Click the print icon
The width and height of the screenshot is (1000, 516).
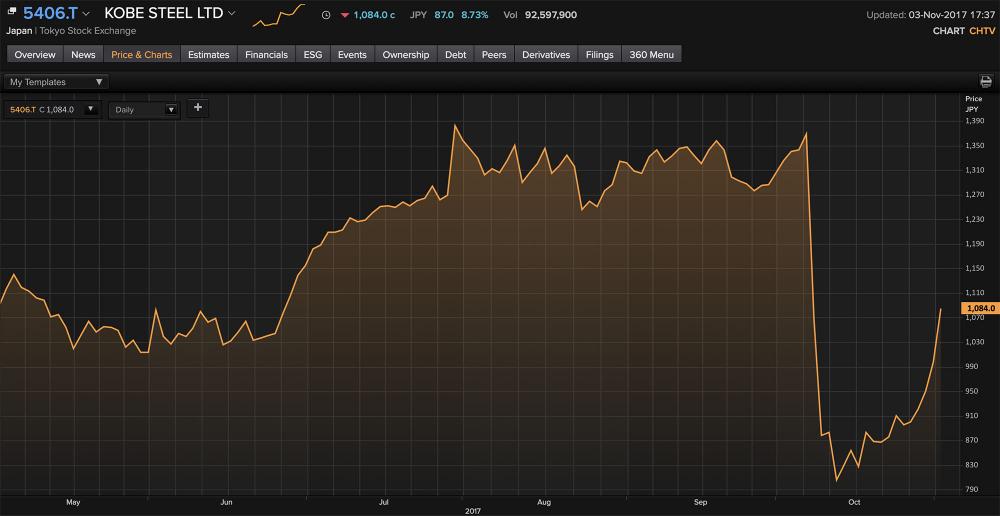point(986,81)
